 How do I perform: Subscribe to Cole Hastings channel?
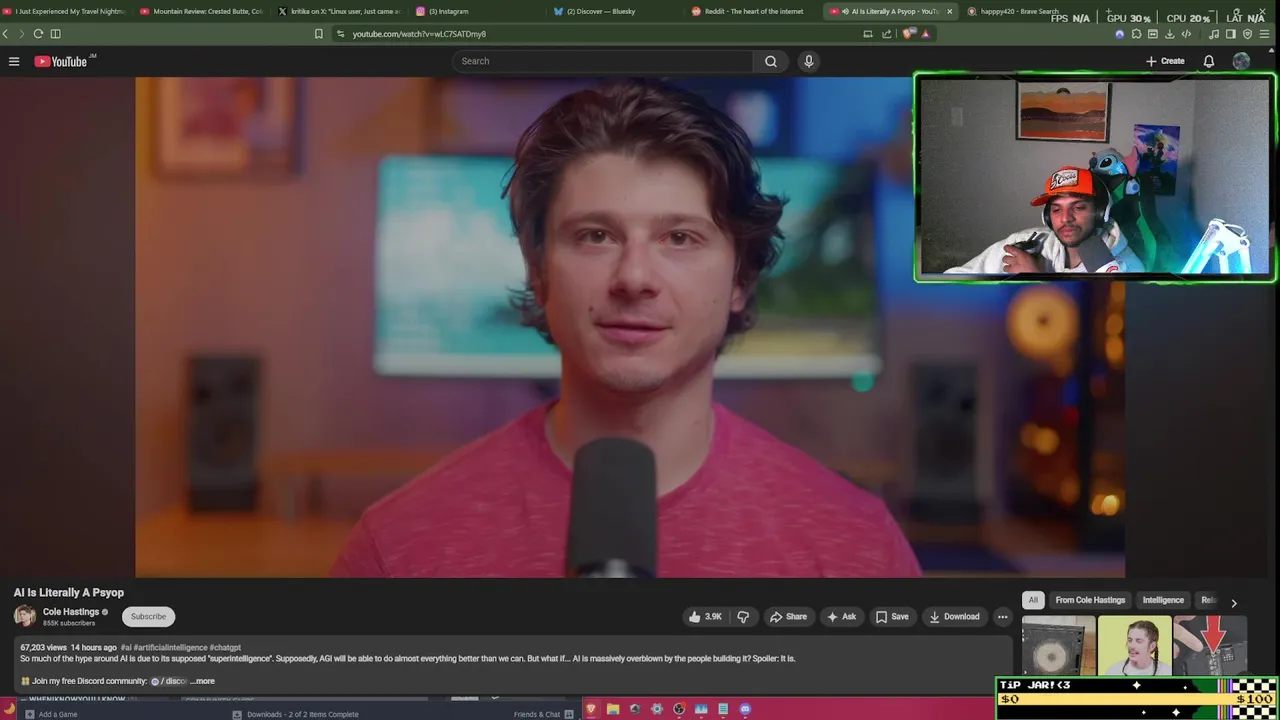[x=148, y=616]
